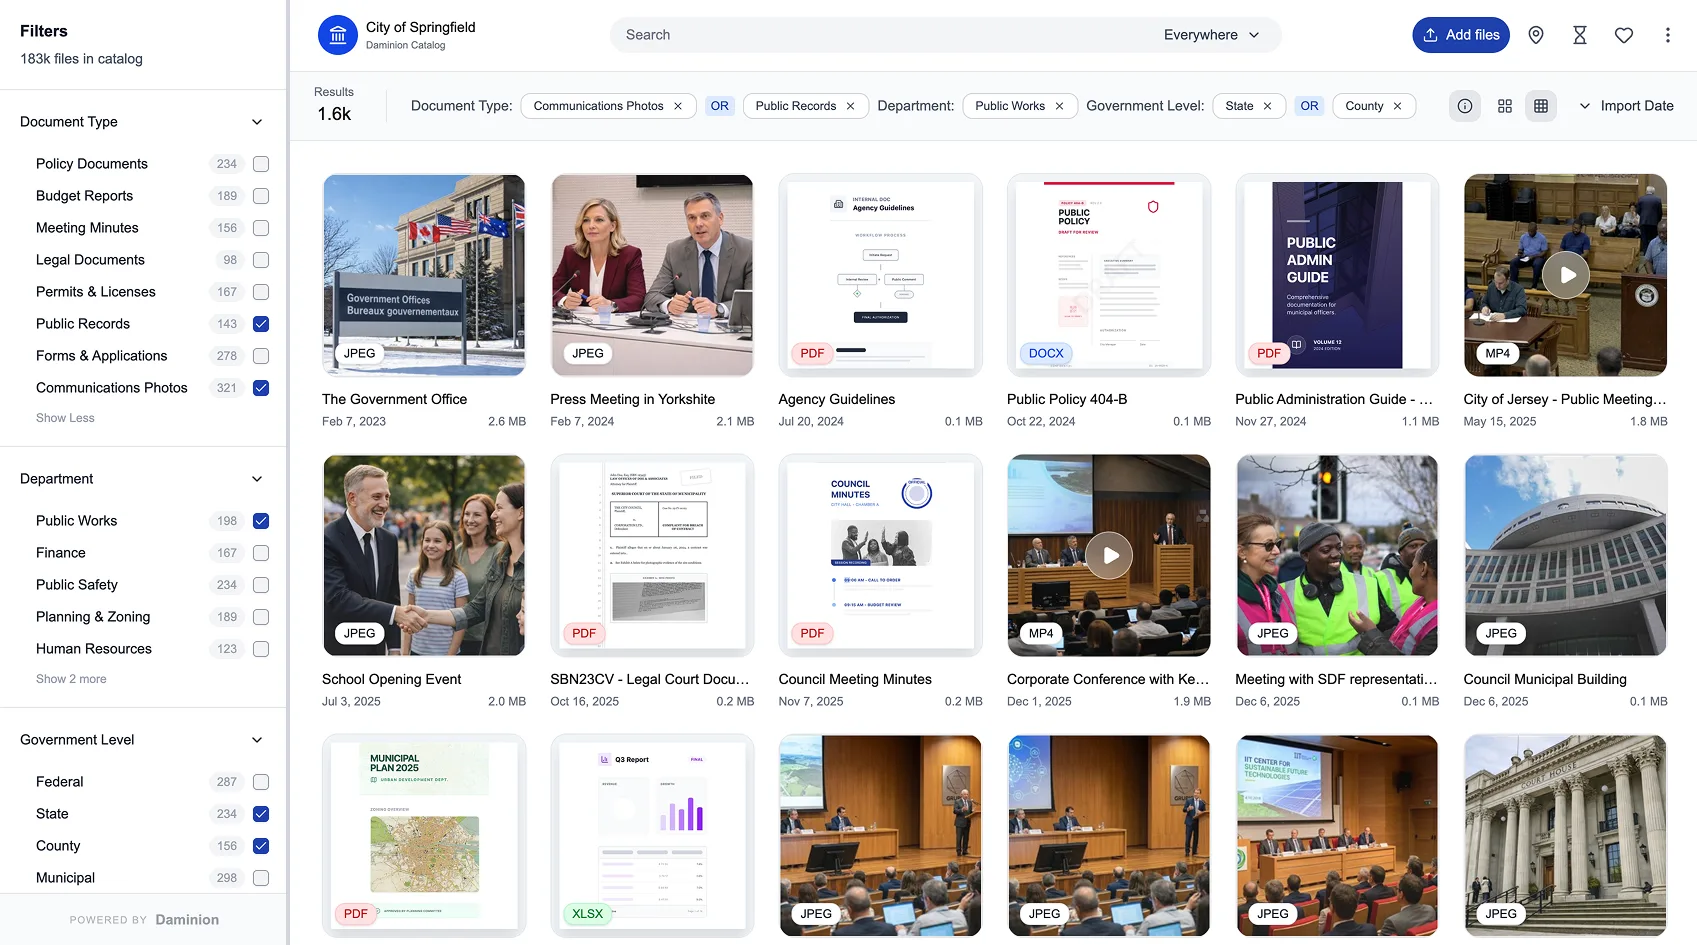This screenshot has height=945, width=1697.
Task: Check the Budget Reports checkbox
Action: tap(261, 196)
